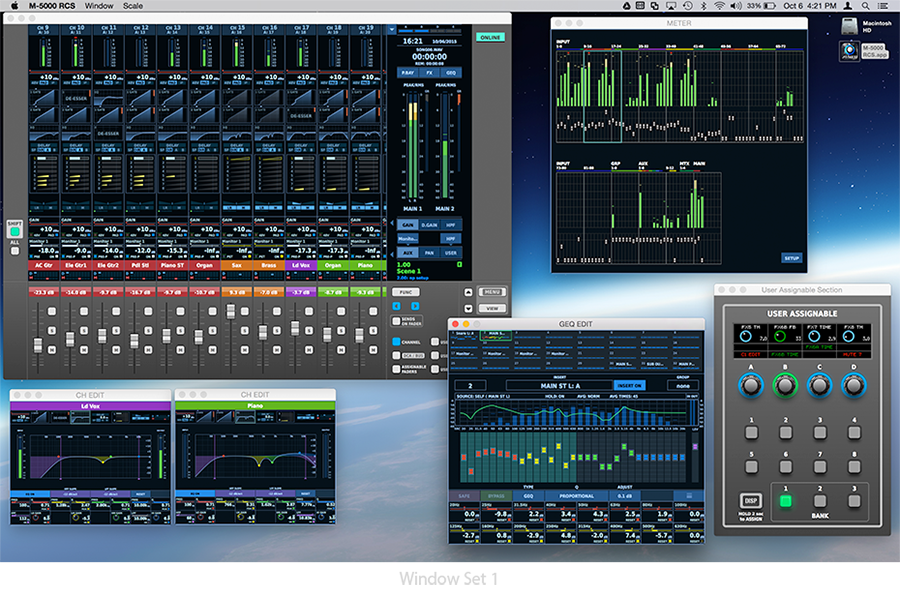This screenshot has width=900, height=597.
Task: Toggle the INSERT ON button in GEQ
Action: (629, 385)
